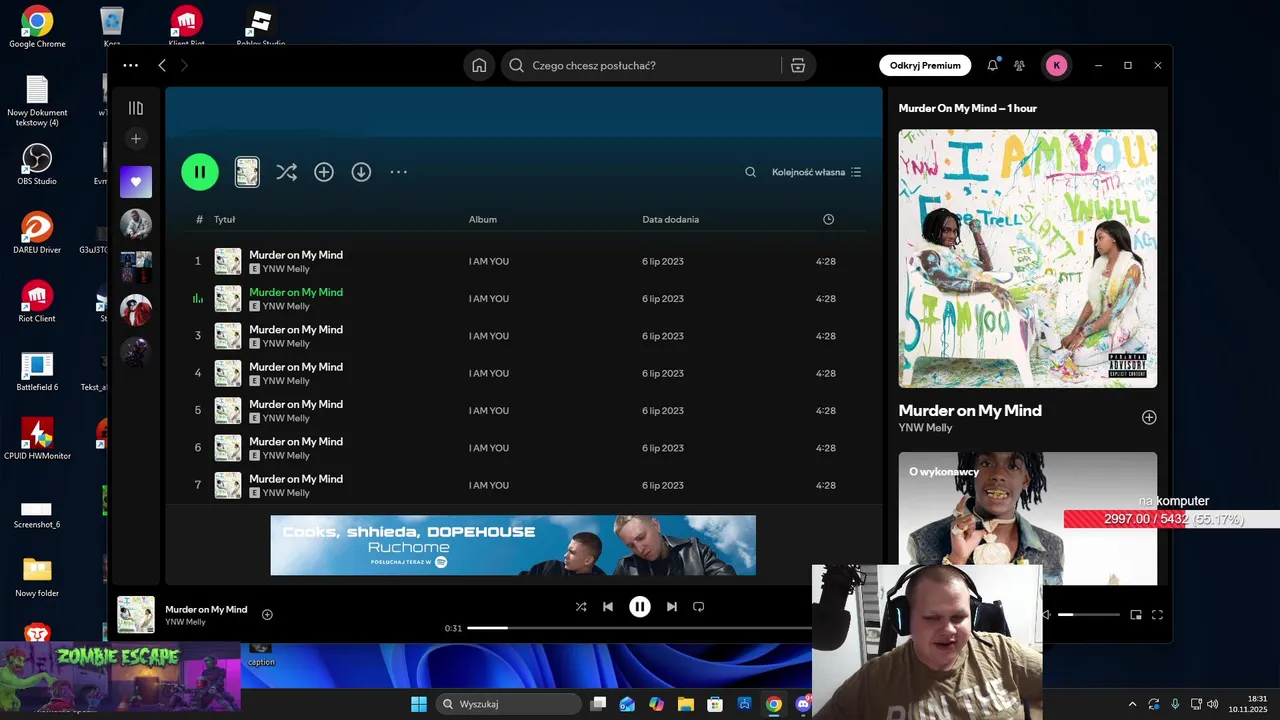Open the Liked Songs heart tile
The height and width of the screenshot is (720, 1280).
[136, 182]
